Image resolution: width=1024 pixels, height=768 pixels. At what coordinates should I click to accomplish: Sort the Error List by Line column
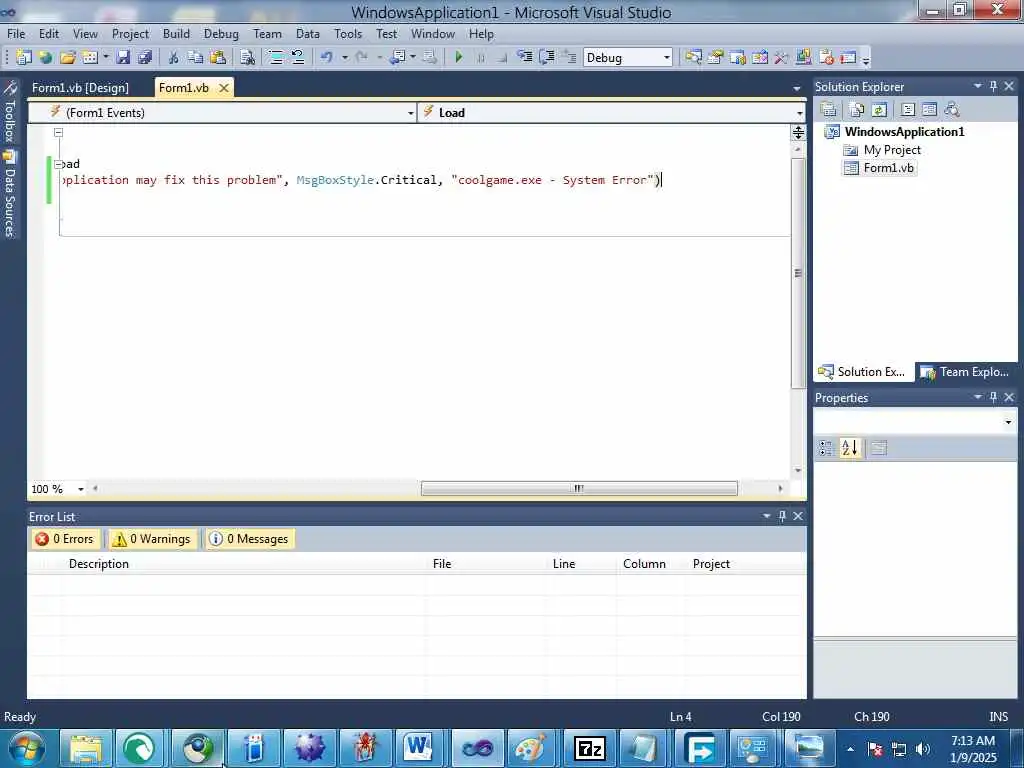click(582, 564)
